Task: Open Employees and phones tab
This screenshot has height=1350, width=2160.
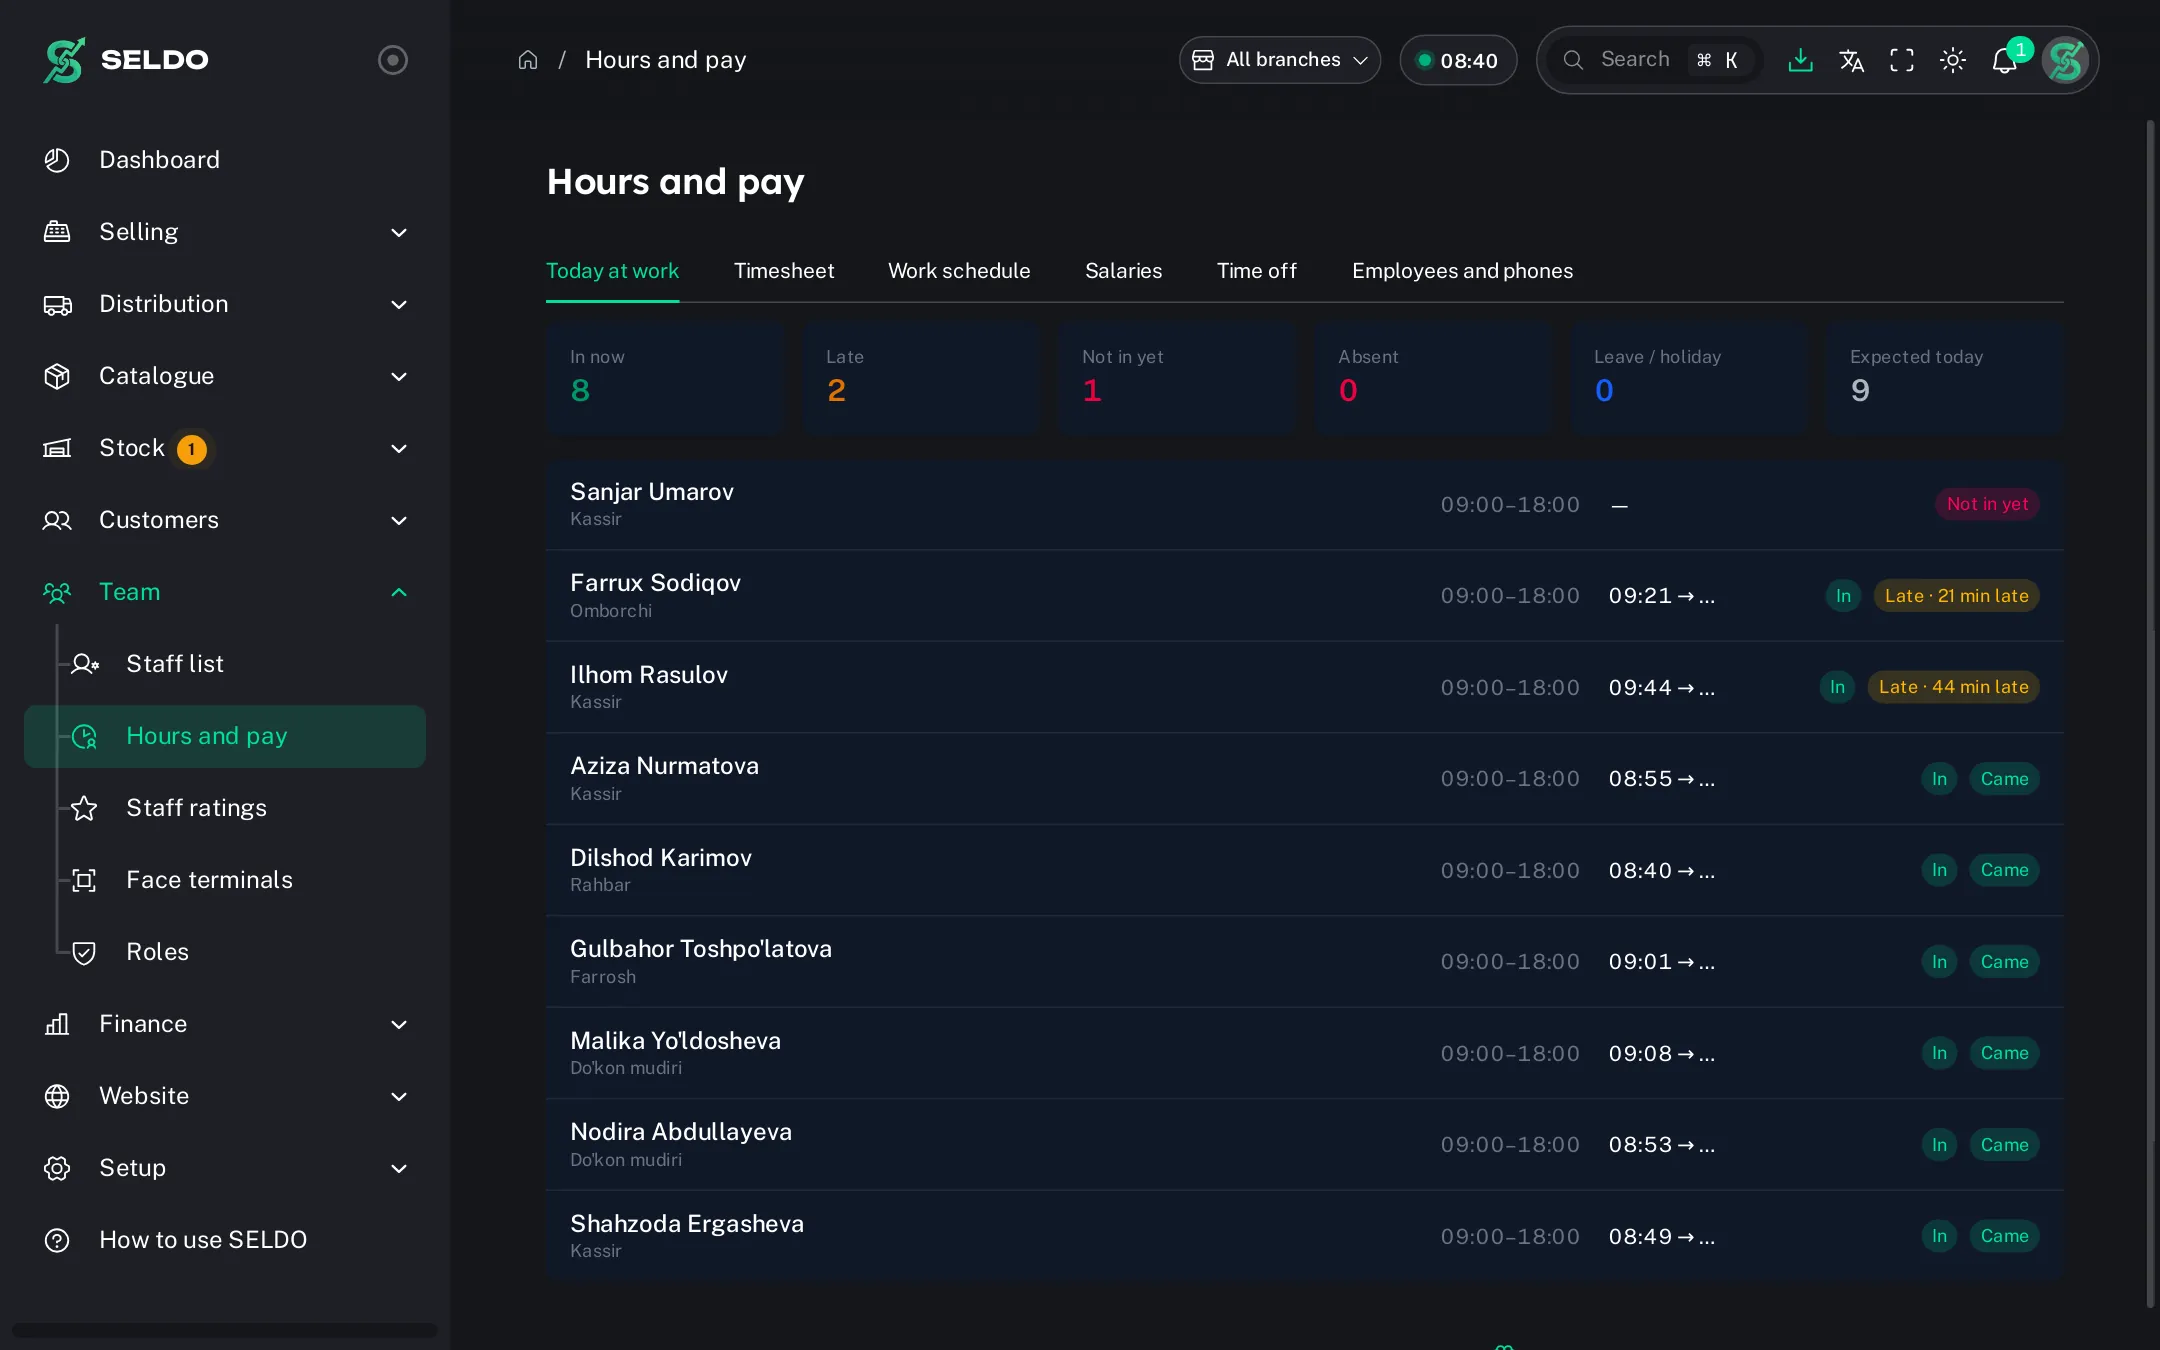Action: pyautogui.click(x=1462, y=271)
